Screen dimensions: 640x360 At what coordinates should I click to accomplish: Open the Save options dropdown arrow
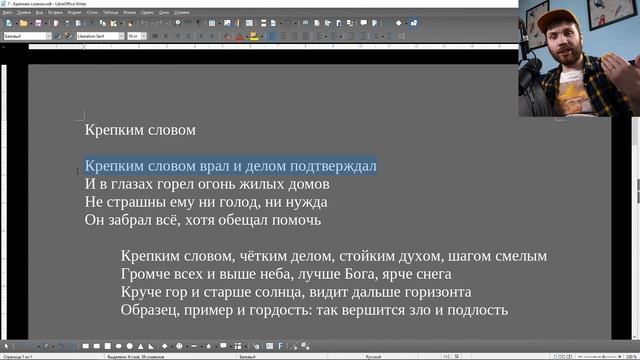coord(46,23)
